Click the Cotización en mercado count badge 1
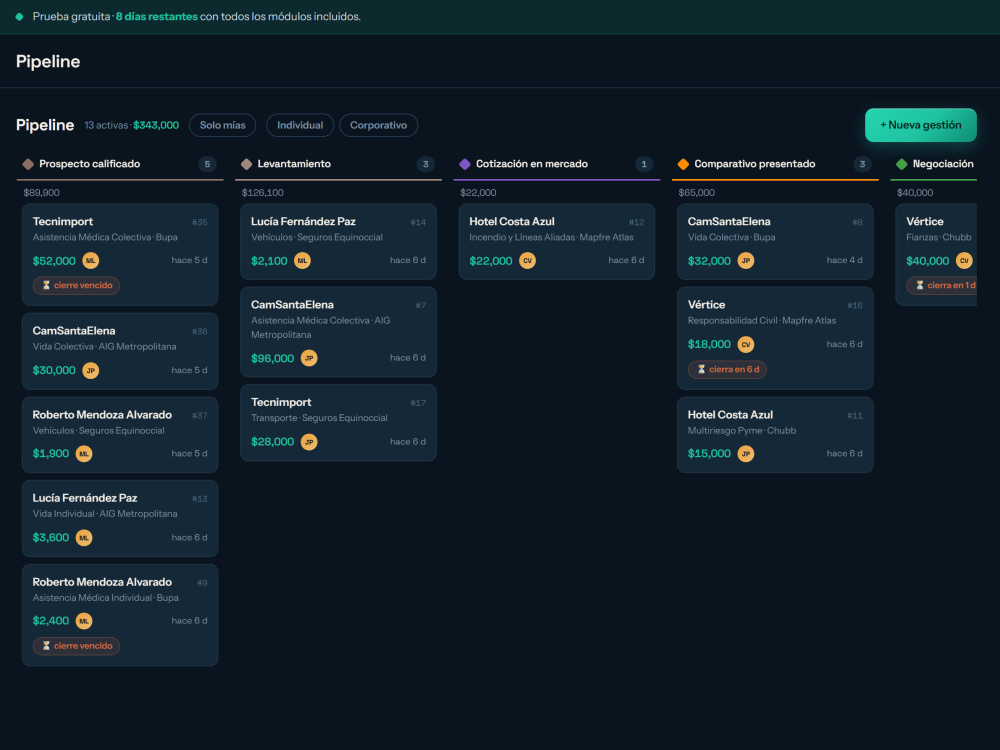Screen dimensions: 1000x750 (x=644, y=164)
